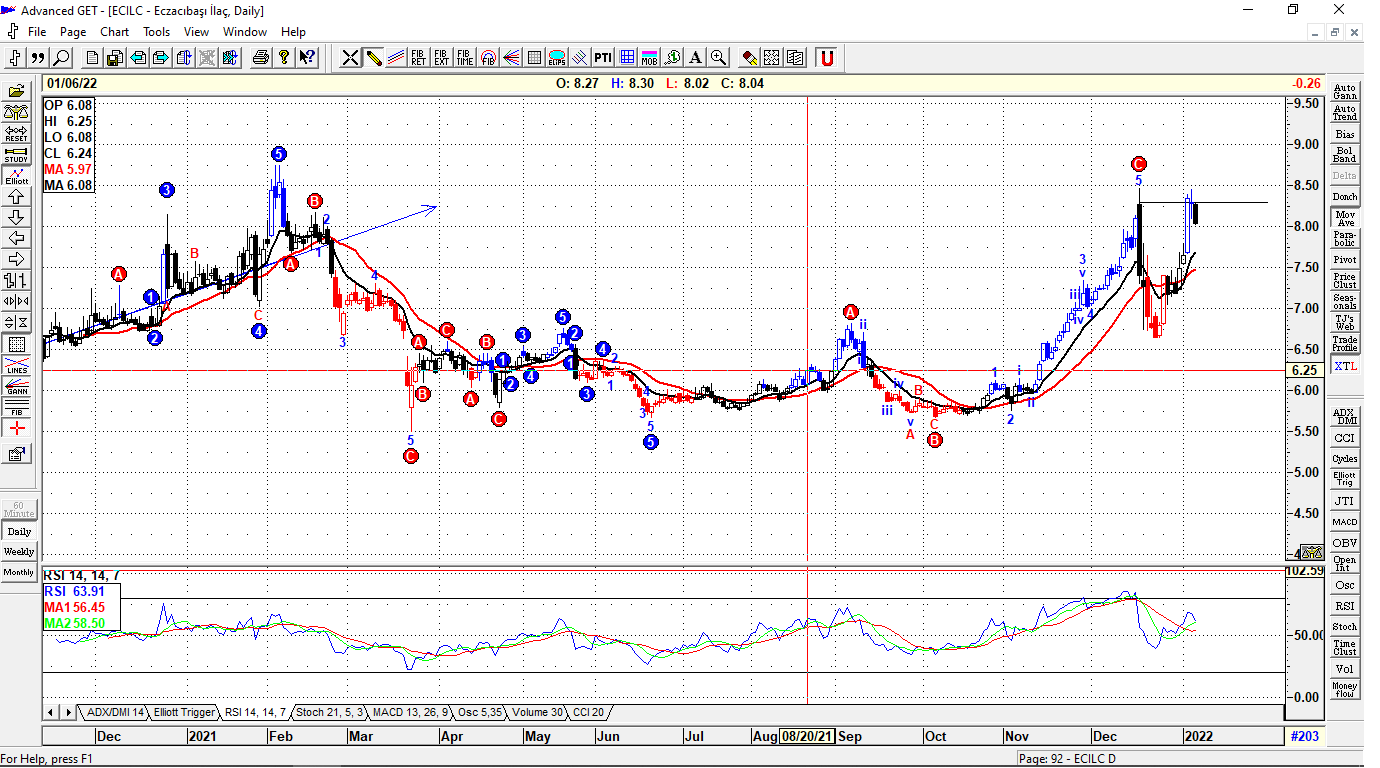Select the FIB EXT extension tool
This screenshot has width=1380, height=768.
(x=441, y=58)
